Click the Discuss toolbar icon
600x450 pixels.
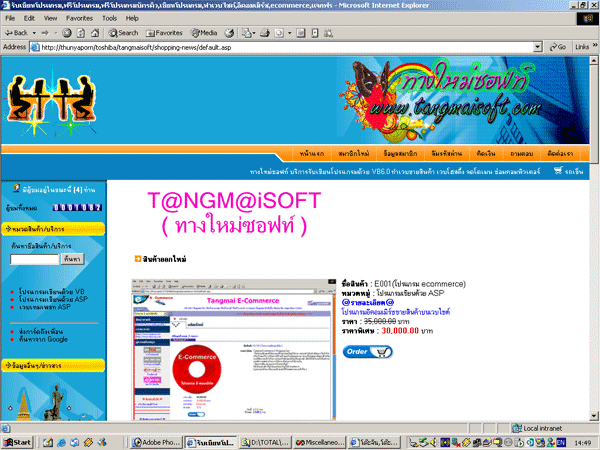click(301, 33)
